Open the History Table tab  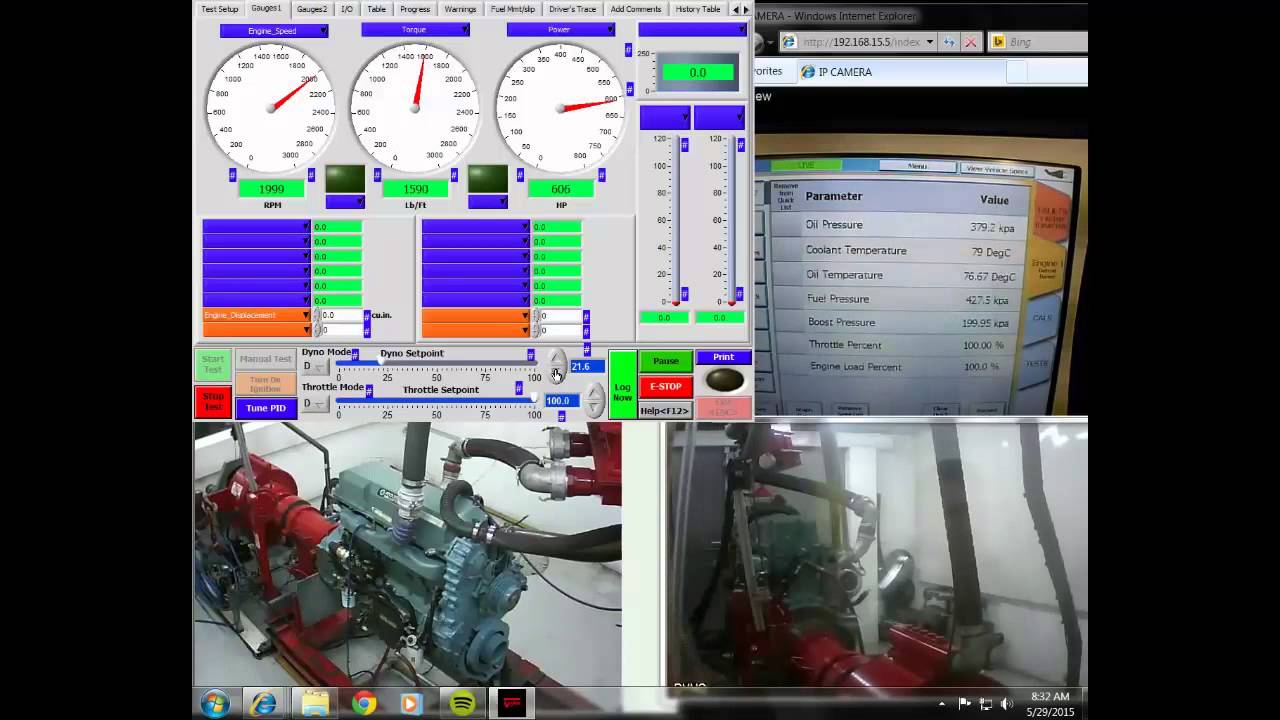click(697, 9)
